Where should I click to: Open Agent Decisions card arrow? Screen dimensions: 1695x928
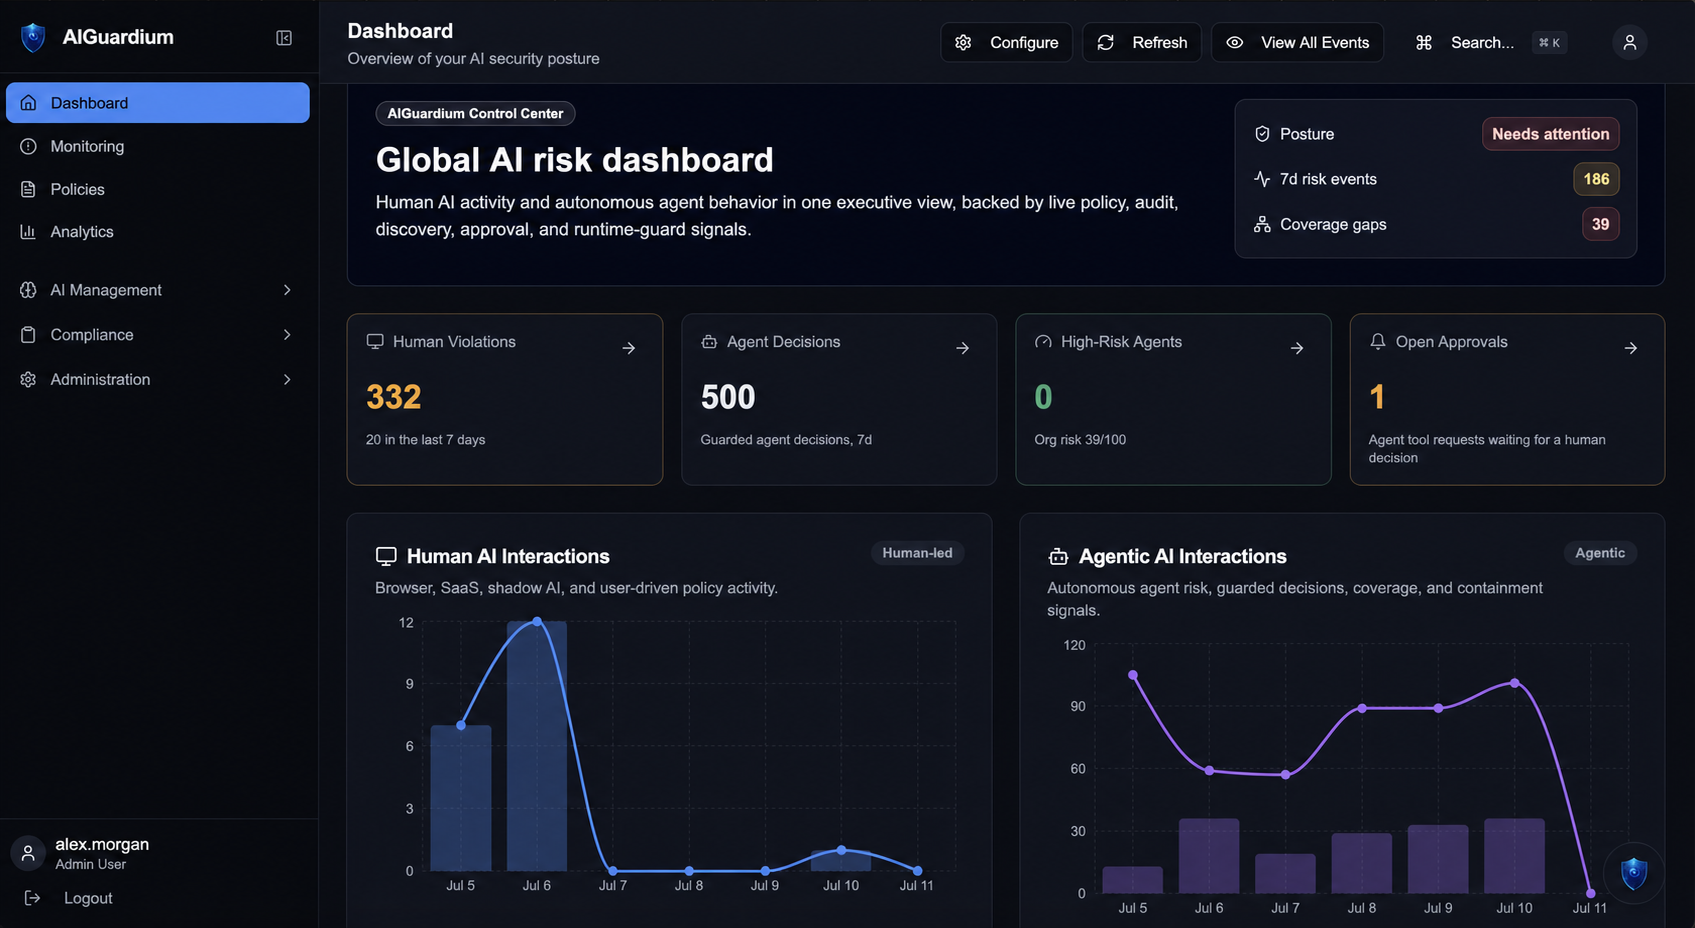coord(963,348)
